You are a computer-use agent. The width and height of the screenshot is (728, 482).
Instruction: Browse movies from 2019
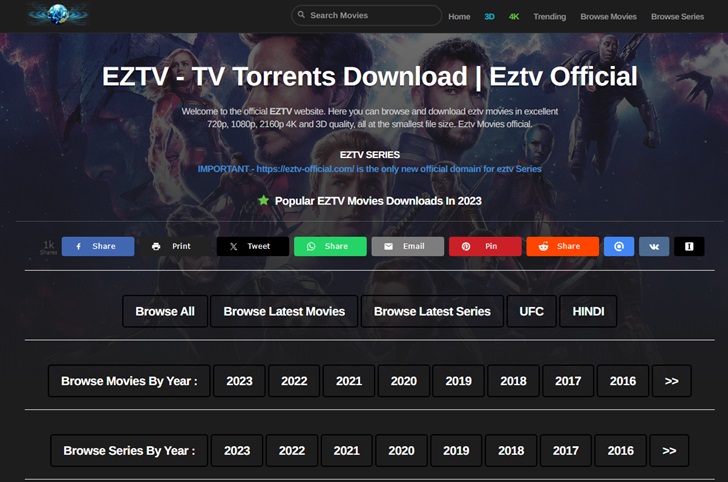pyautogui.click(x=458, y=381)
